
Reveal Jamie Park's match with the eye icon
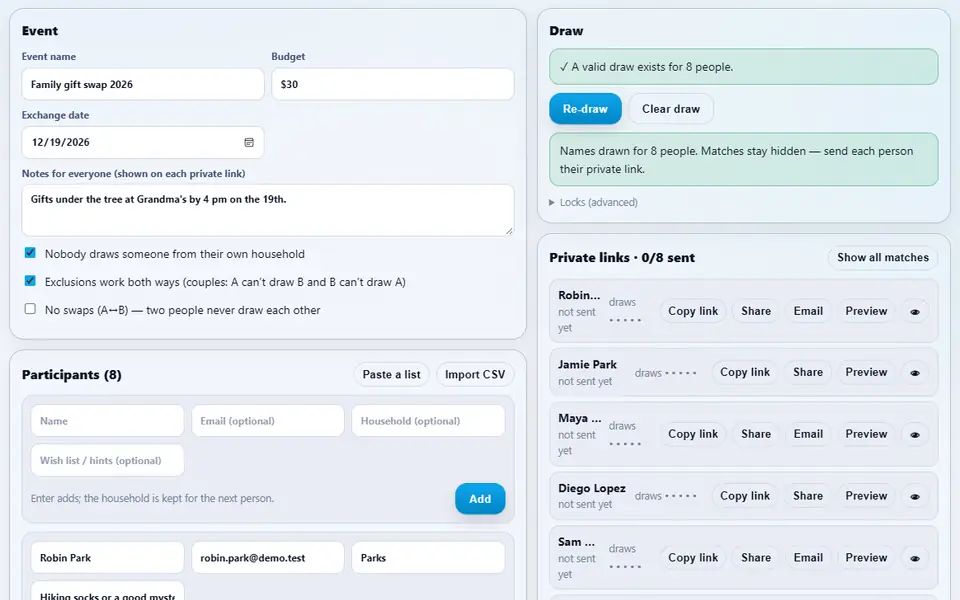[x=915, y=373]
